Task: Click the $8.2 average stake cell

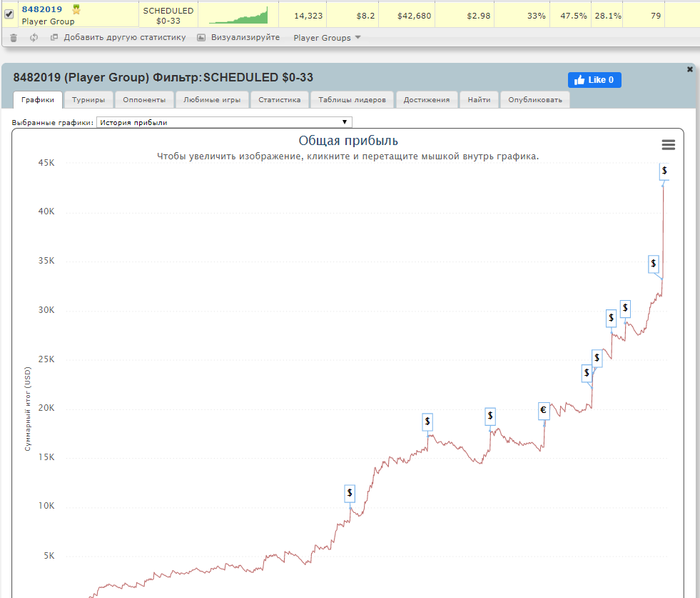Action: click(x=353, y=16)
